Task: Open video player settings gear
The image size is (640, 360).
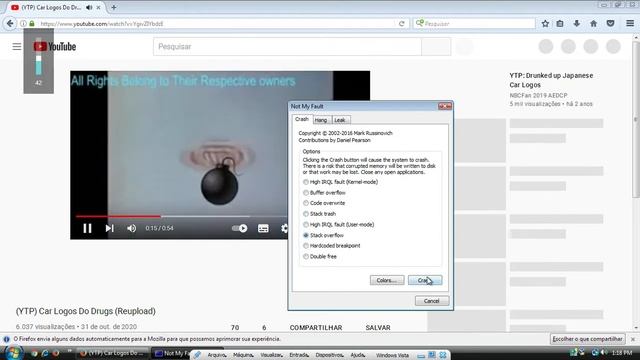Action: click(x=284, y=228)
